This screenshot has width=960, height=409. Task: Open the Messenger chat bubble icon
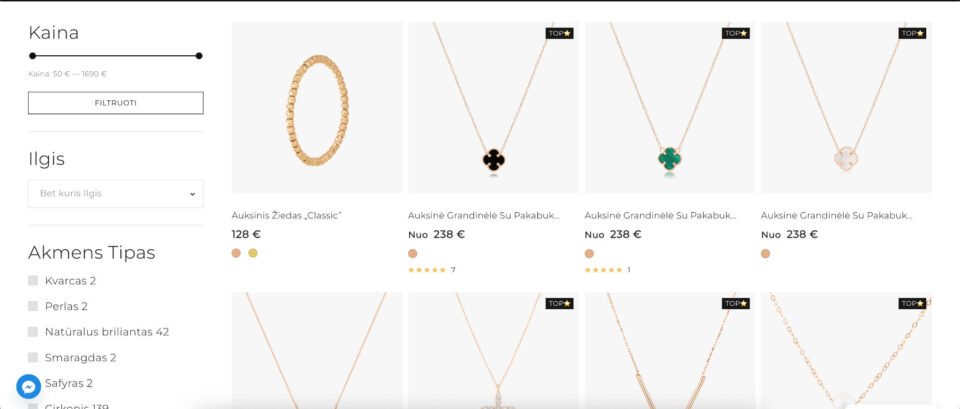[28, 387]
